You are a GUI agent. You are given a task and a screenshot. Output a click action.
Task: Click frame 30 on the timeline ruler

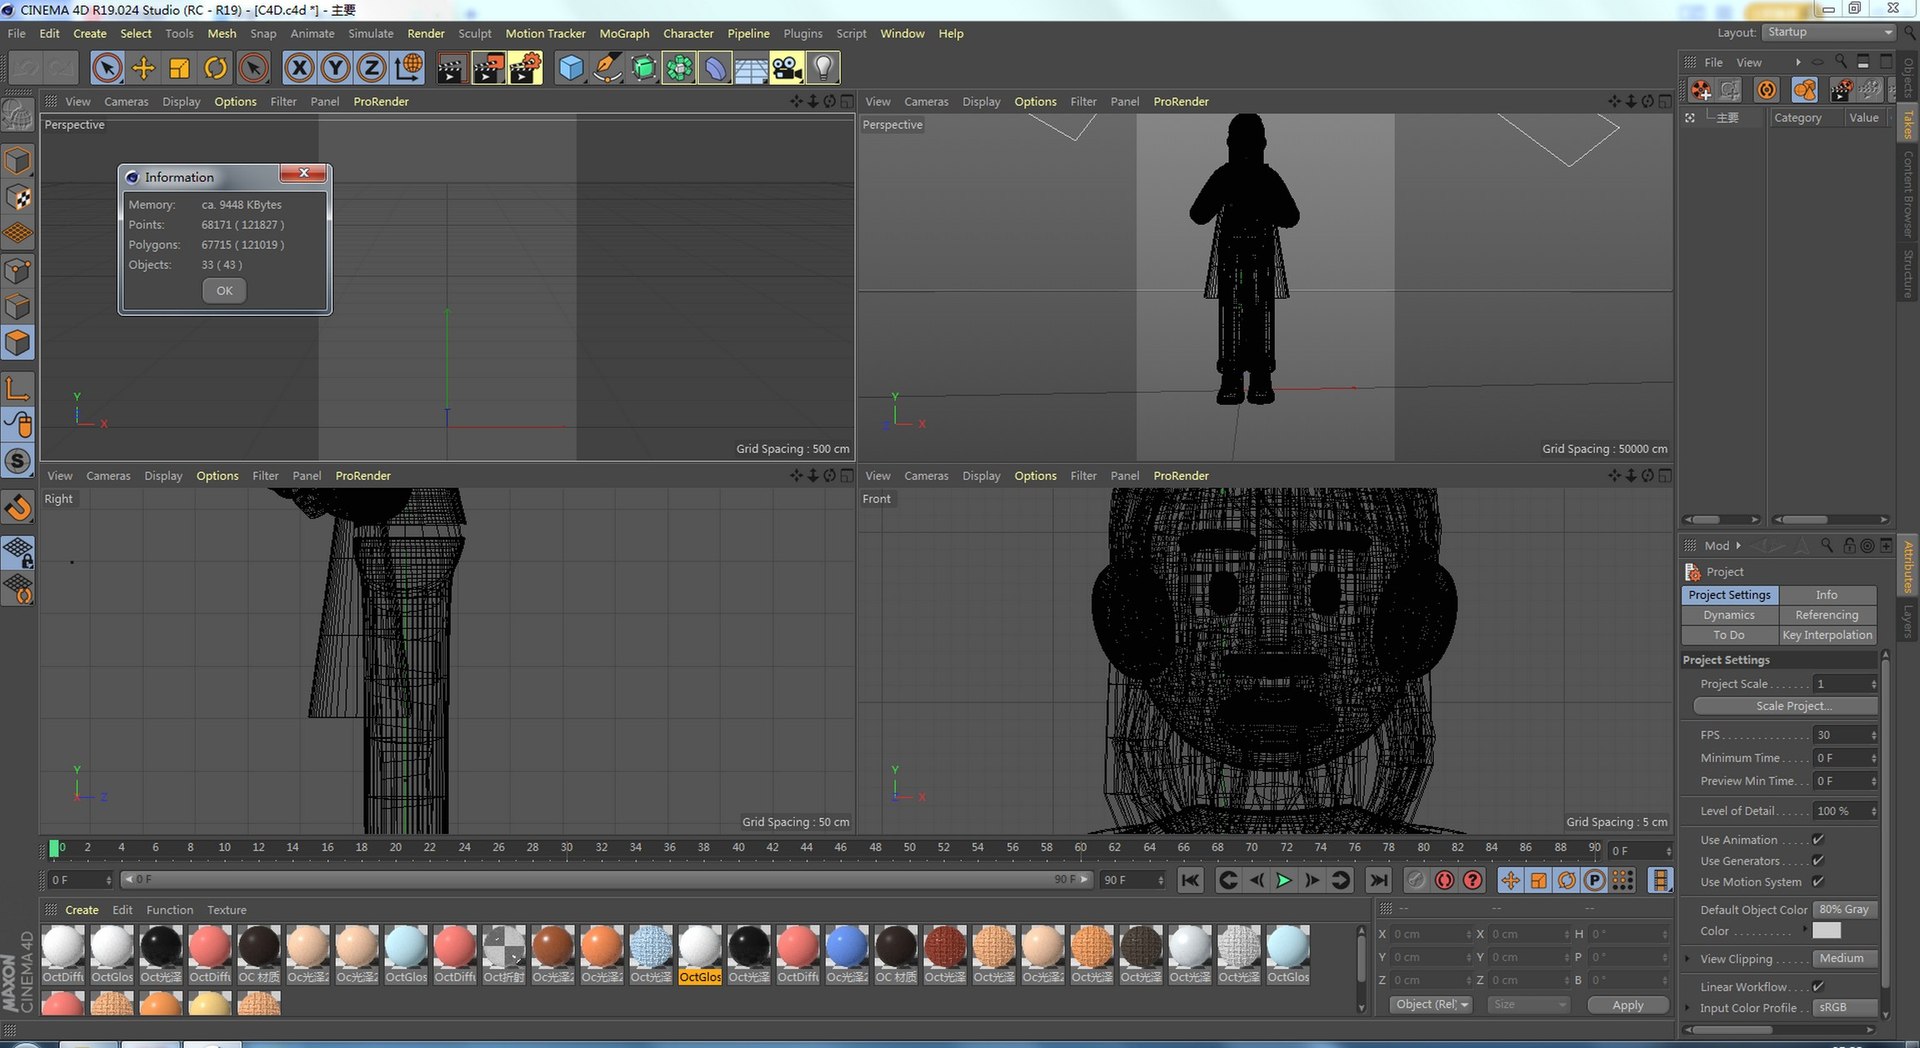(x=566, y=848)
